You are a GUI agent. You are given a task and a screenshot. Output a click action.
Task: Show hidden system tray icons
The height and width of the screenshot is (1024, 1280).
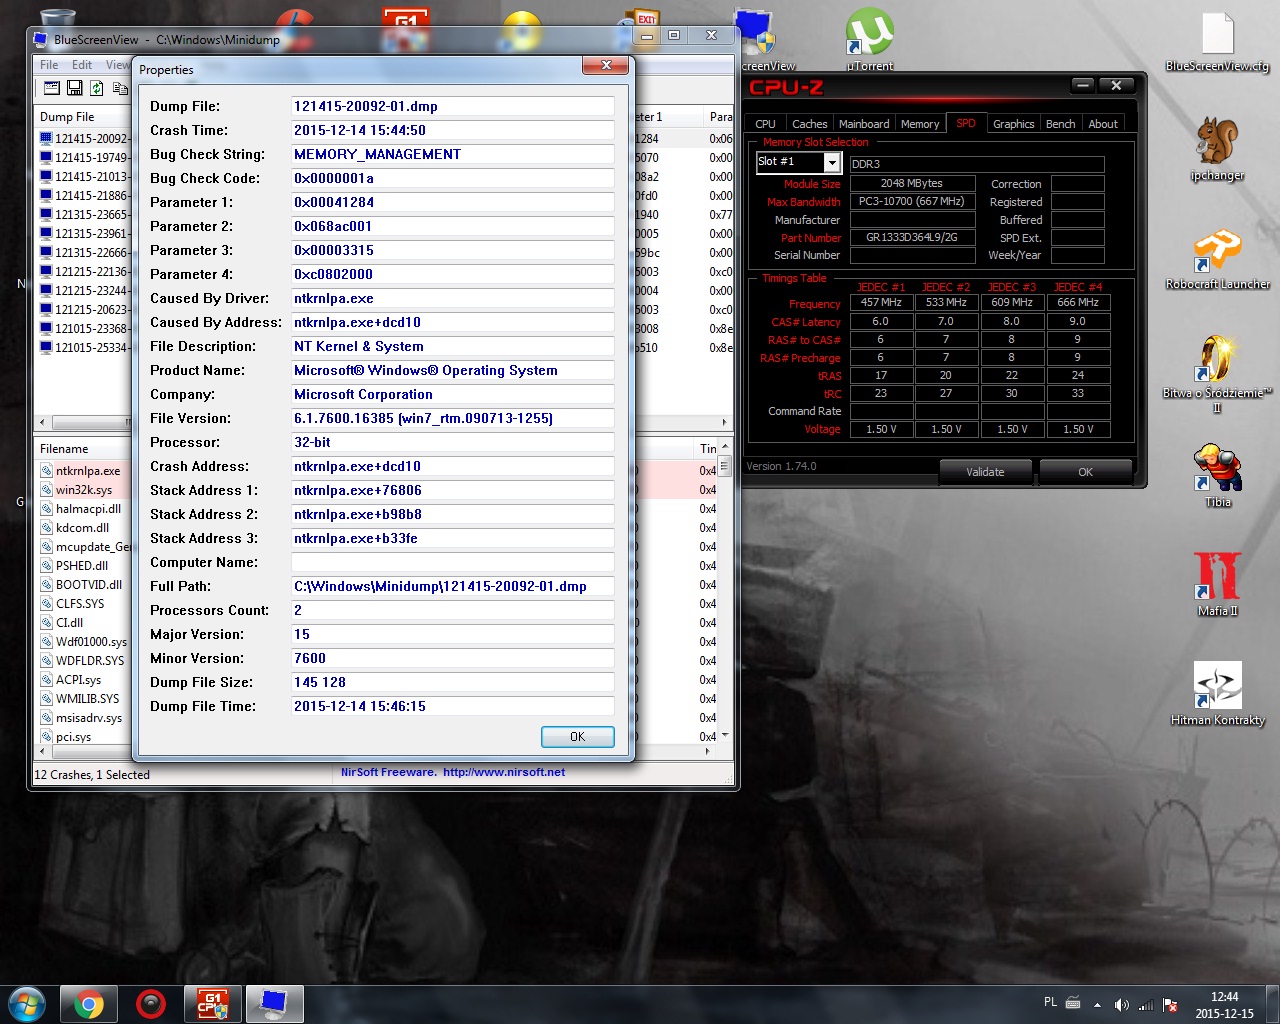pos(1097,1005)
